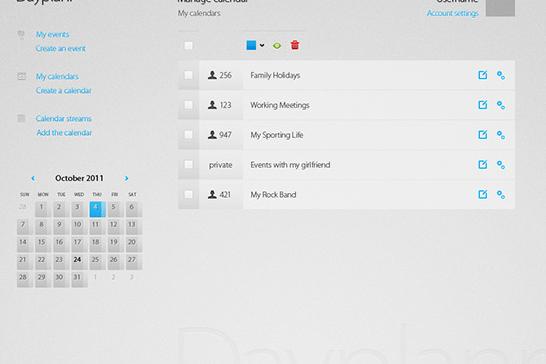Open Account settings link

coord(453,13)
